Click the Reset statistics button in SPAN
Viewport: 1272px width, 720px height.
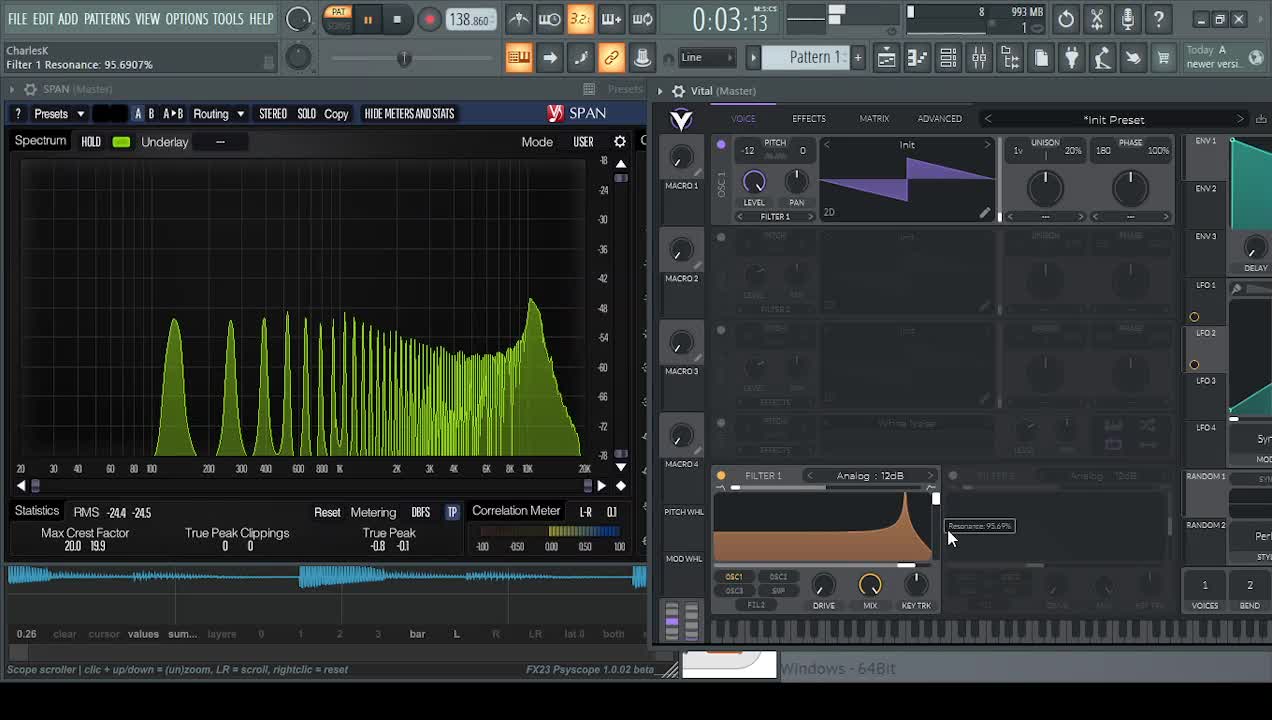click(x=327, y=512)
